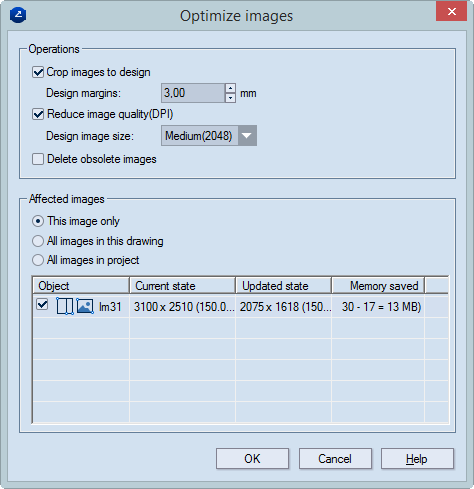474x489 pixels.
Task: Click the picture icon next to Im31
Action: [x=85, y=306]
